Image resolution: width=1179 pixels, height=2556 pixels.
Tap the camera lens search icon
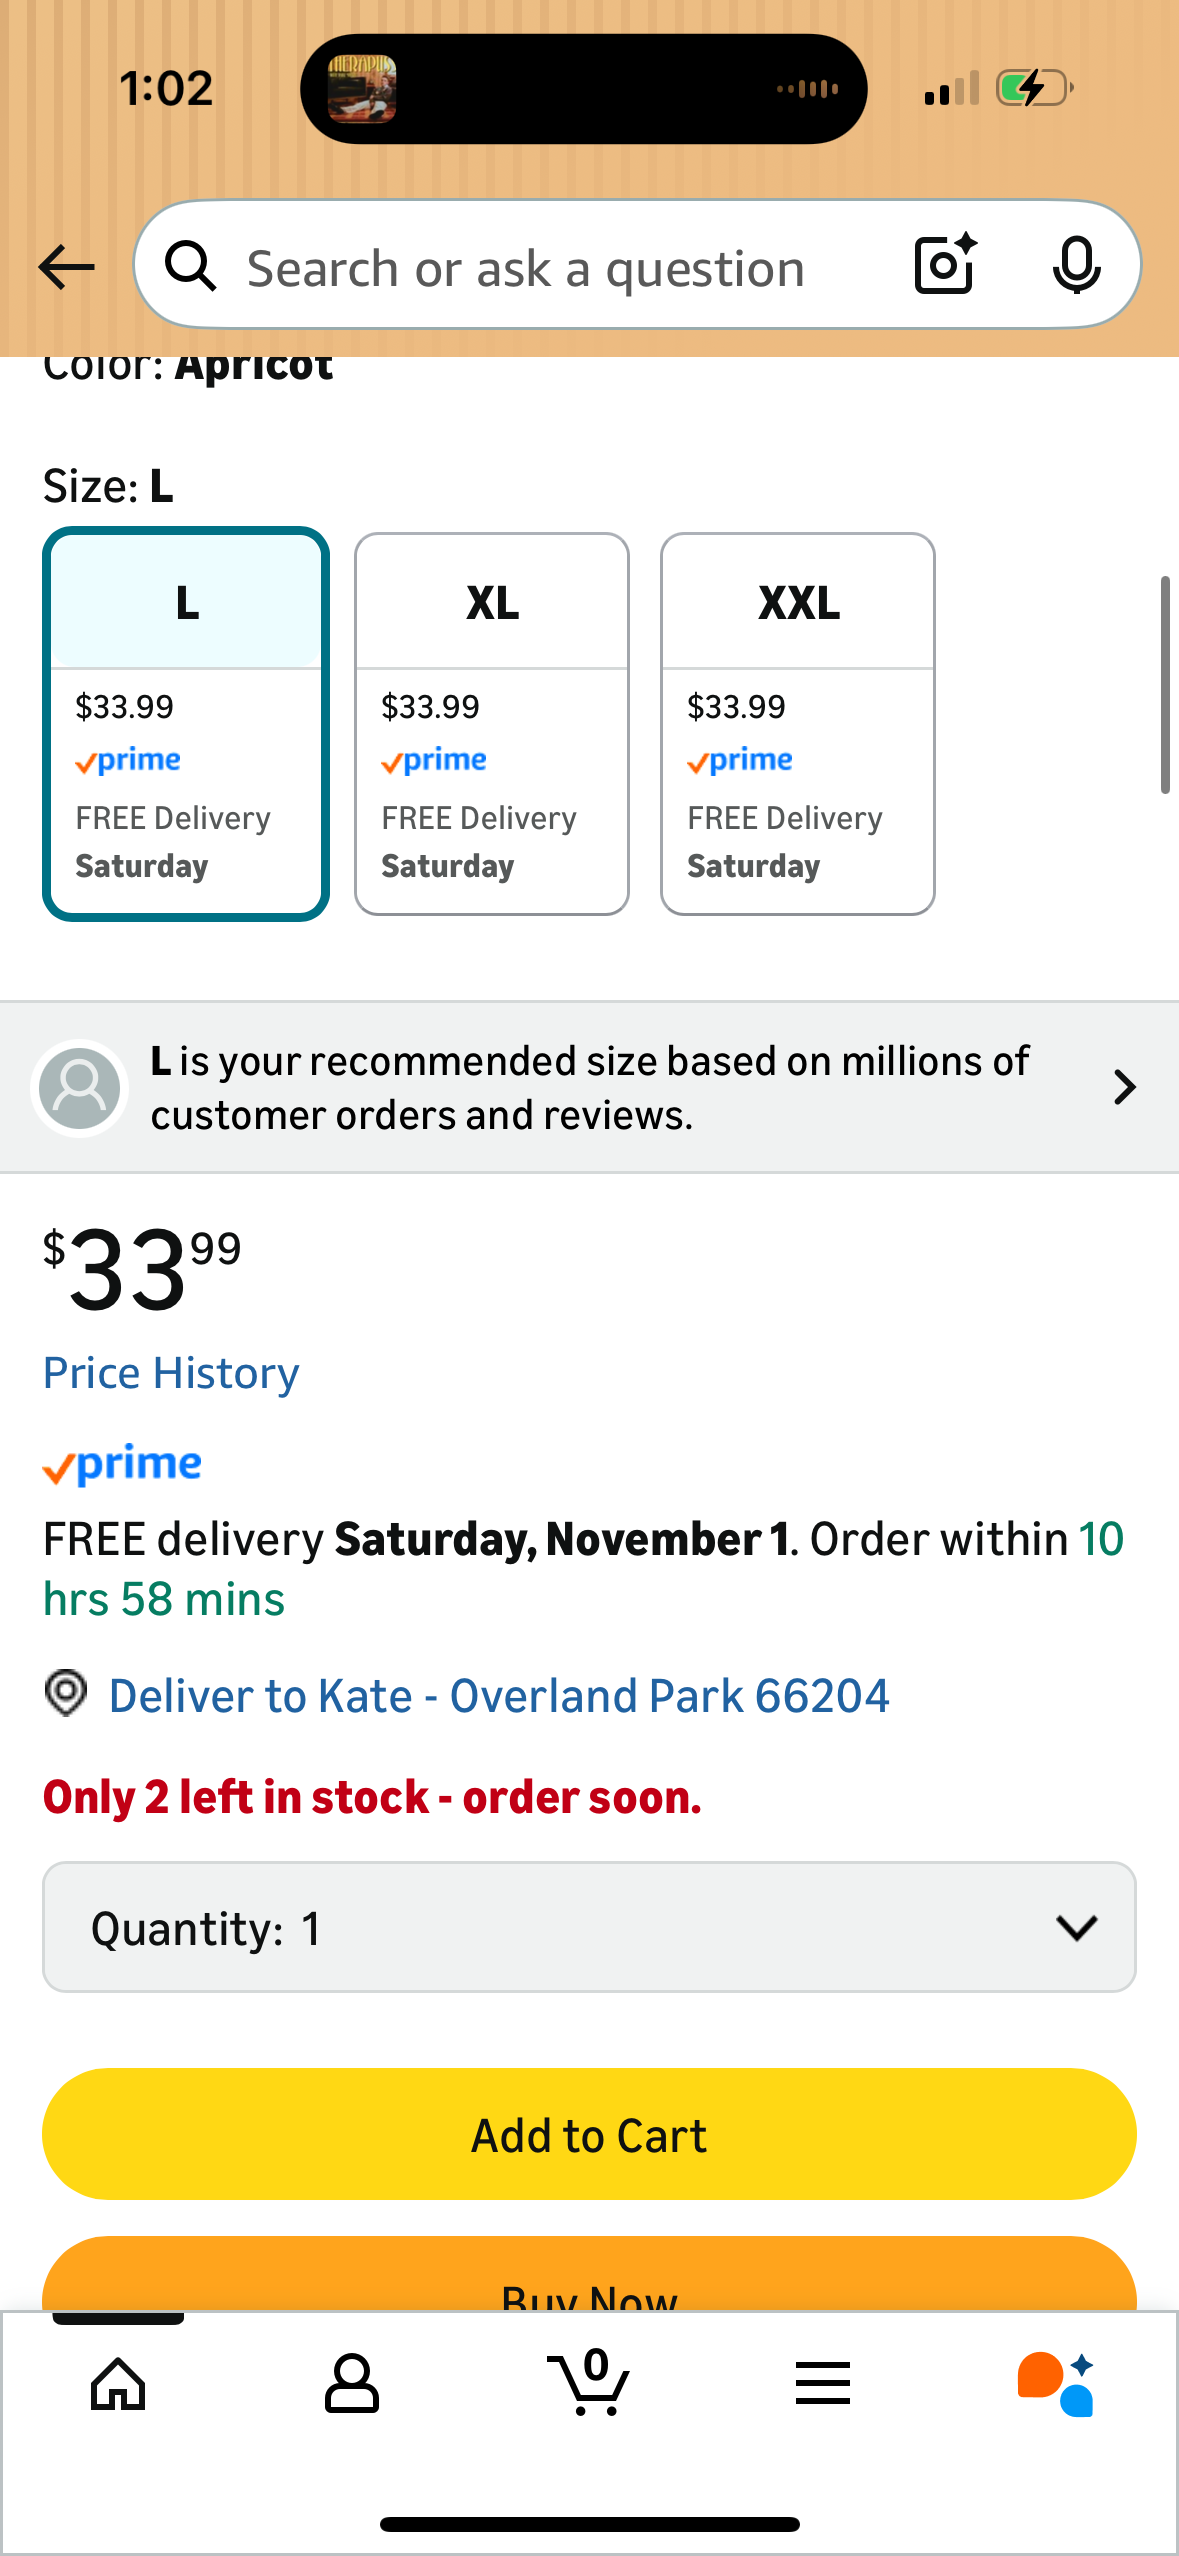945,265
